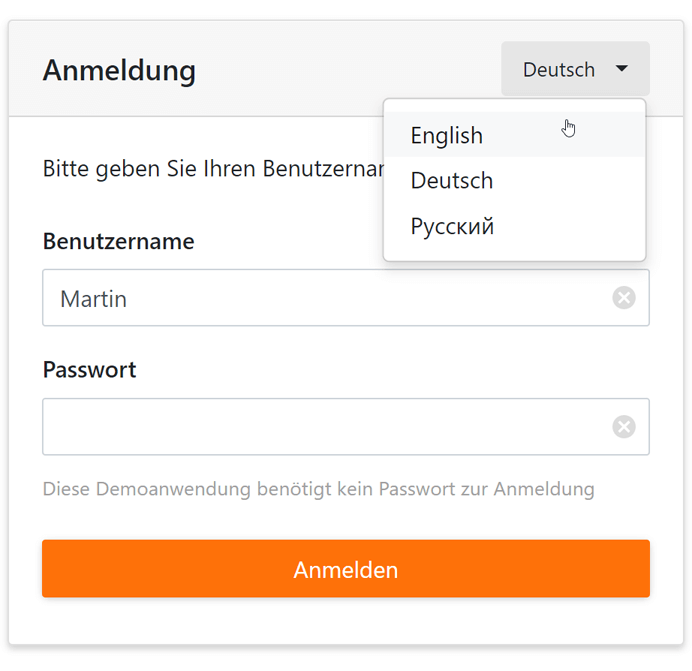This screenshot has width=692, height=671.
Task: Click the caret arrow beside Deutsch
Action: (x=622, y=69)
